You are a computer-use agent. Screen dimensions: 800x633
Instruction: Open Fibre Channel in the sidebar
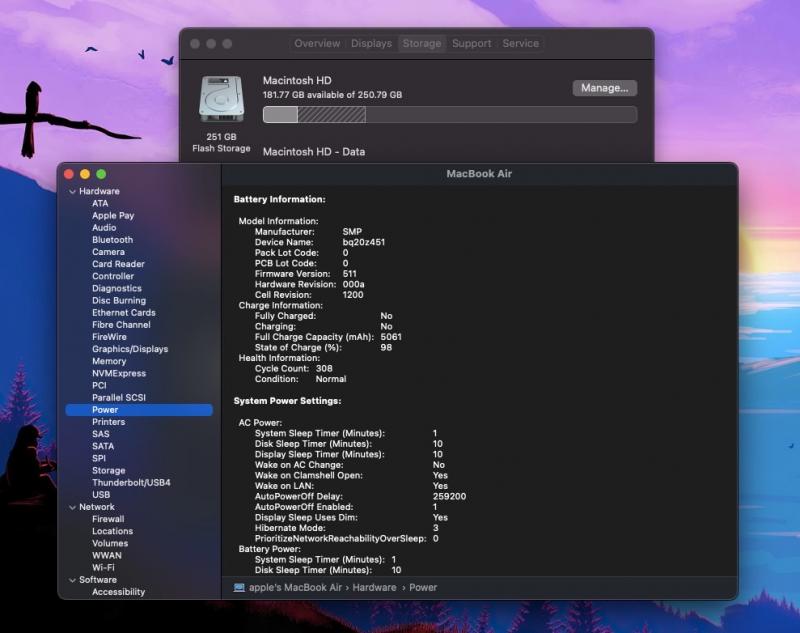coord(121,325)
